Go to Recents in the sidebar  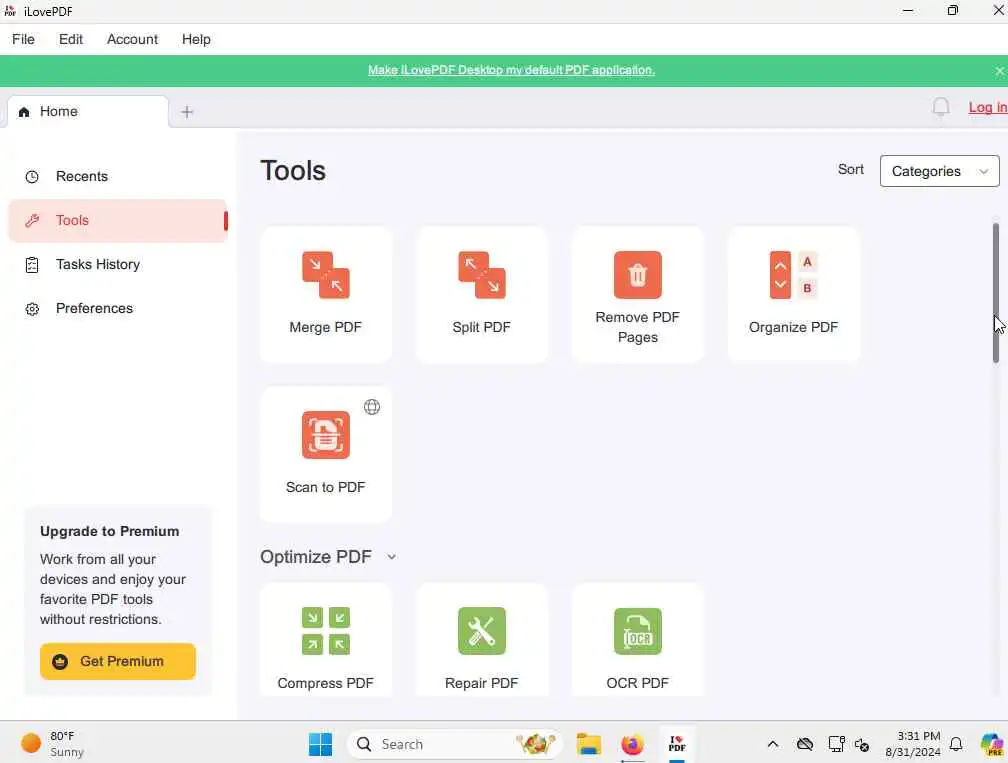click(x=118, y=177)
